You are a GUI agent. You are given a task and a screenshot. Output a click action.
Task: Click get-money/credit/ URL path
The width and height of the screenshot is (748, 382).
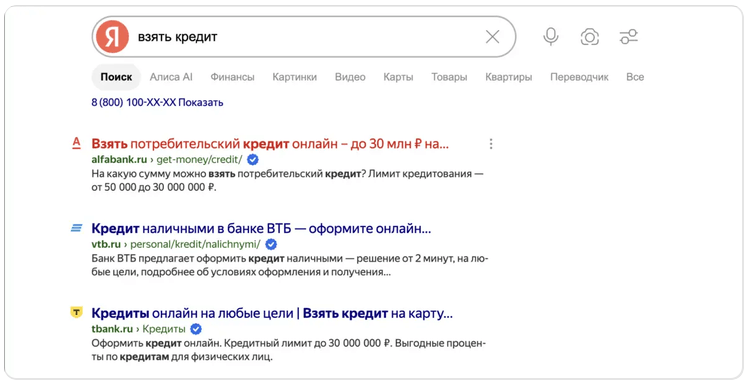coord(199,159)
